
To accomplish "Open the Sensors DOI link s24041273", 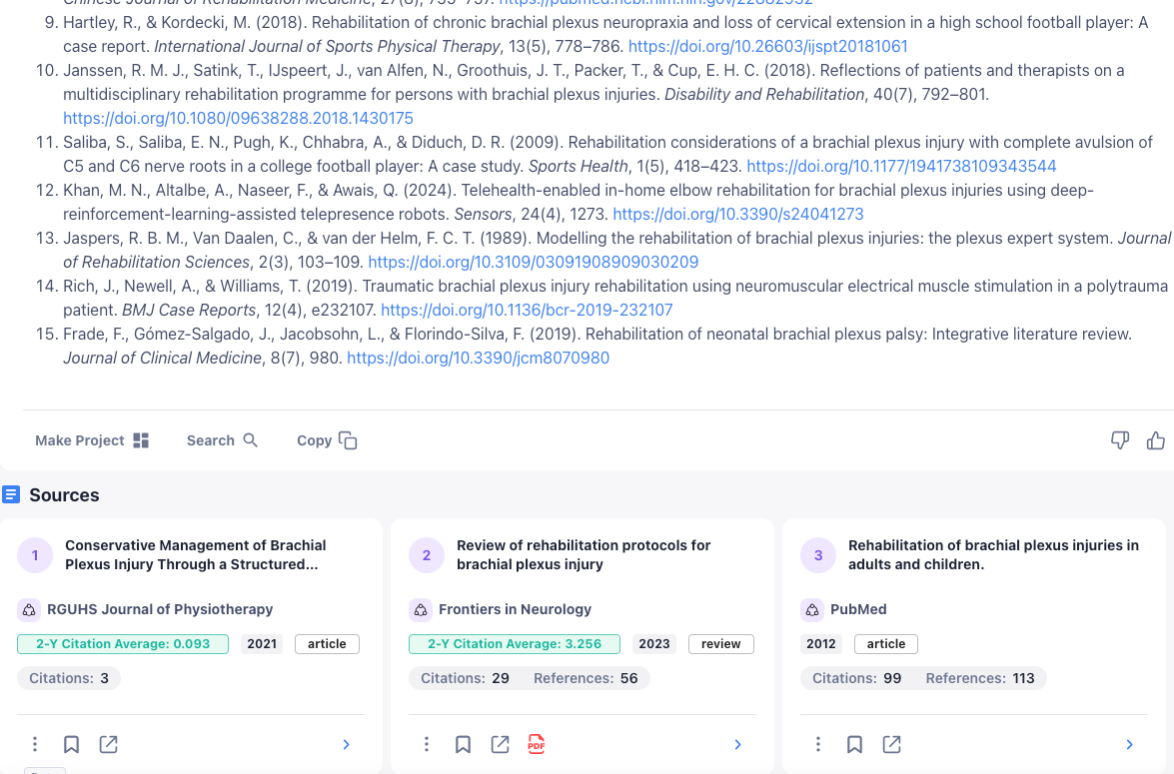I will [x=738, y=214].
